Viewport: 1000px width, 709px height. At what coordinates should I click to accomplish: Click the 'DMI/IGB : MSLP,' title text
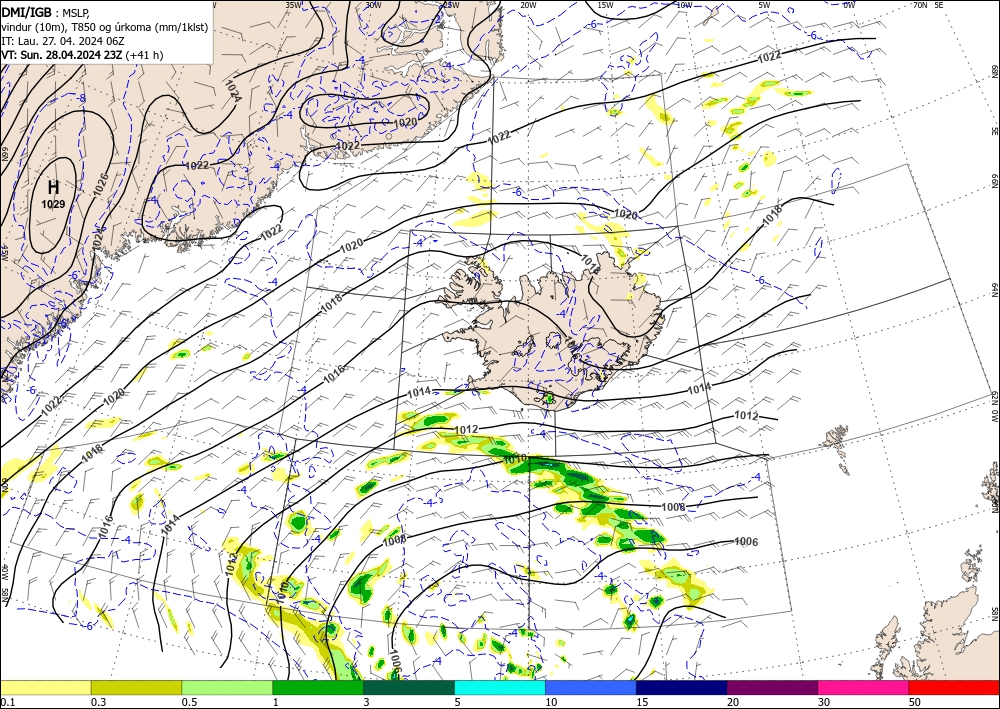46,11
